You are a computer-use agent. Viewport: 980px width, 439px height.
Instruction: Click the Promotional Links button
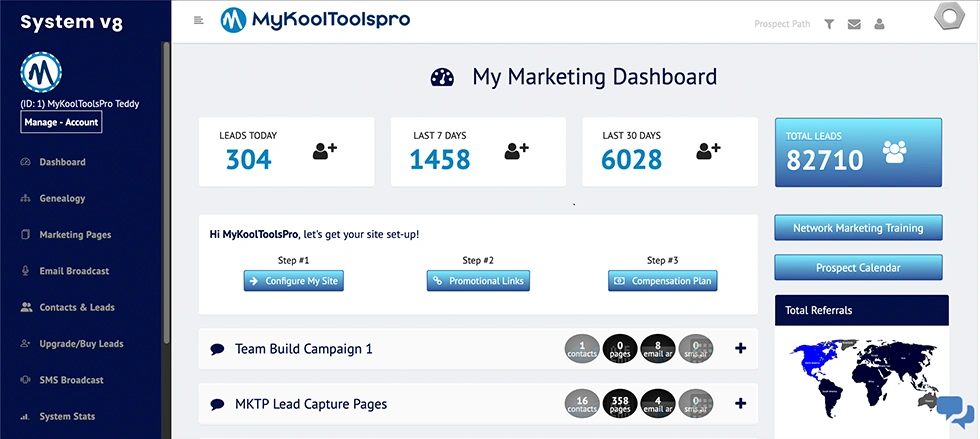click(478, 281)
